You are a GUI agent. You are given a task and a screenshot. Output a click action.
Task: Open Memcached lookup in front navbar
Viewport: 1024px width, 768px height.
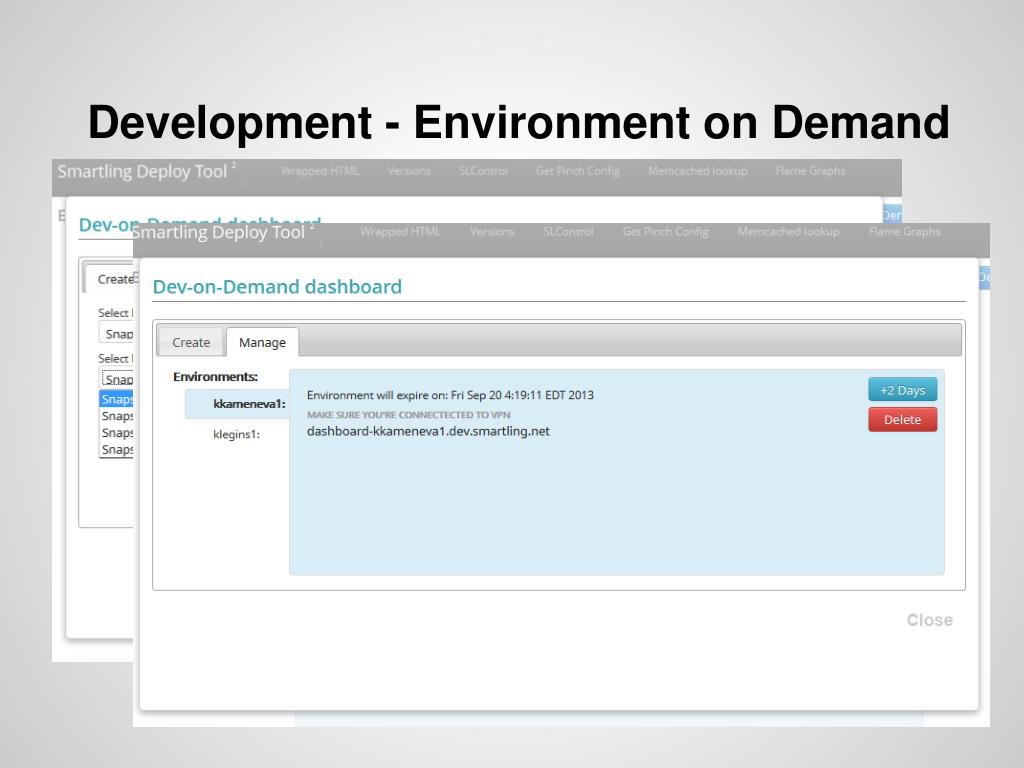788,232
